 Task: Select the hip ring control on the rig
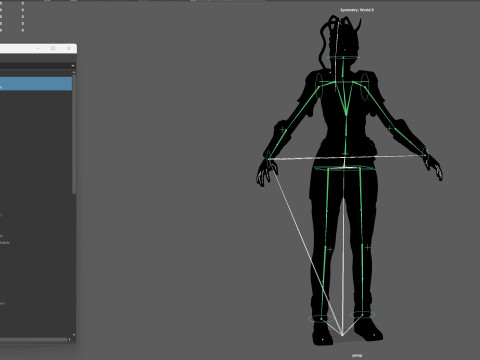pos(344,168)
